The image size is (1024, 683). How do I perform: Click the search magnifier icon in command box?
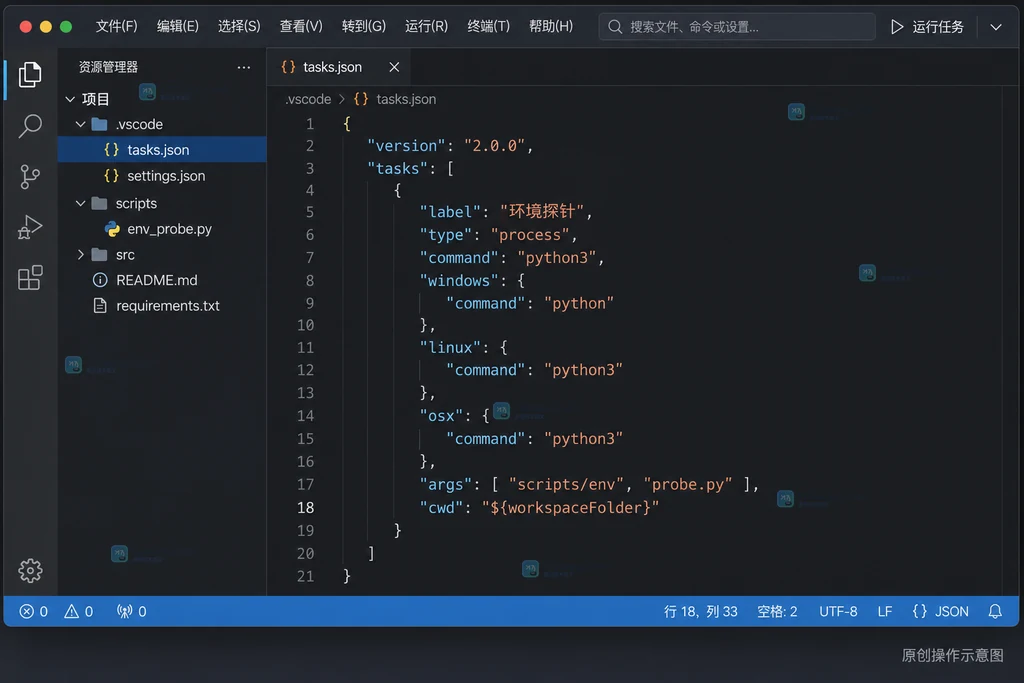click(615, 27)
